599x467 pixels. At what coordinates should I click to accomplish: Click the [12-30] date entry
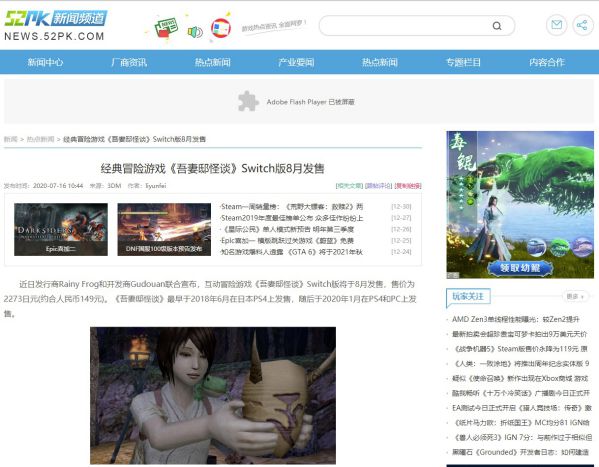(401, 207)
